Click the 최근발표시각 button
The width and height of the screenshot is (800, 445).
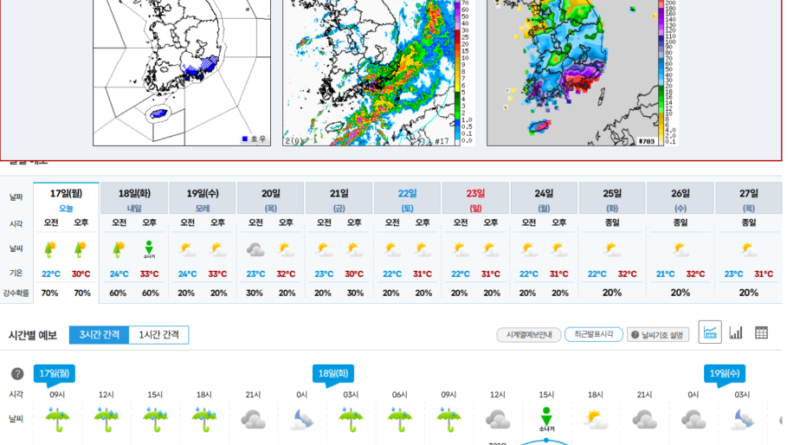click(593, 334)
